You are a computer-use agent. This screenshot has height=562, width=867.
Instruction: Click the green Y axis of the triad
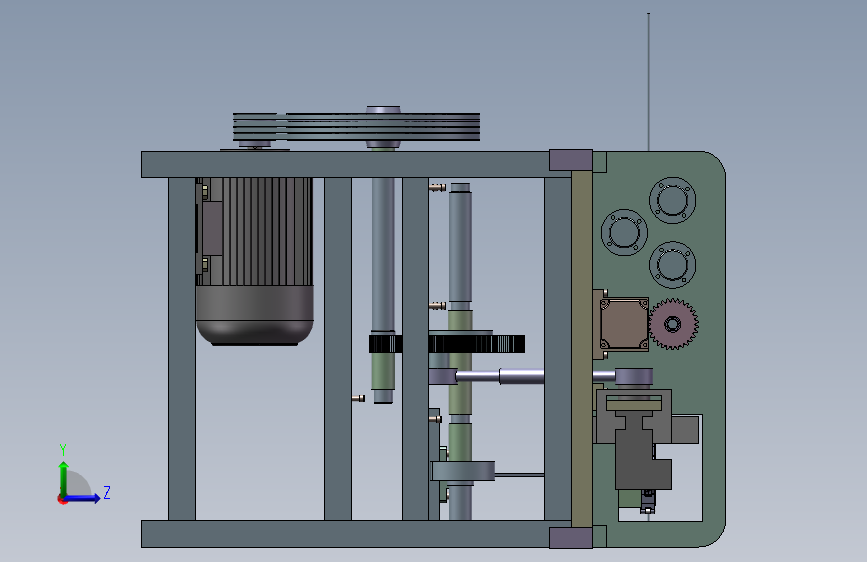[64, 480]
